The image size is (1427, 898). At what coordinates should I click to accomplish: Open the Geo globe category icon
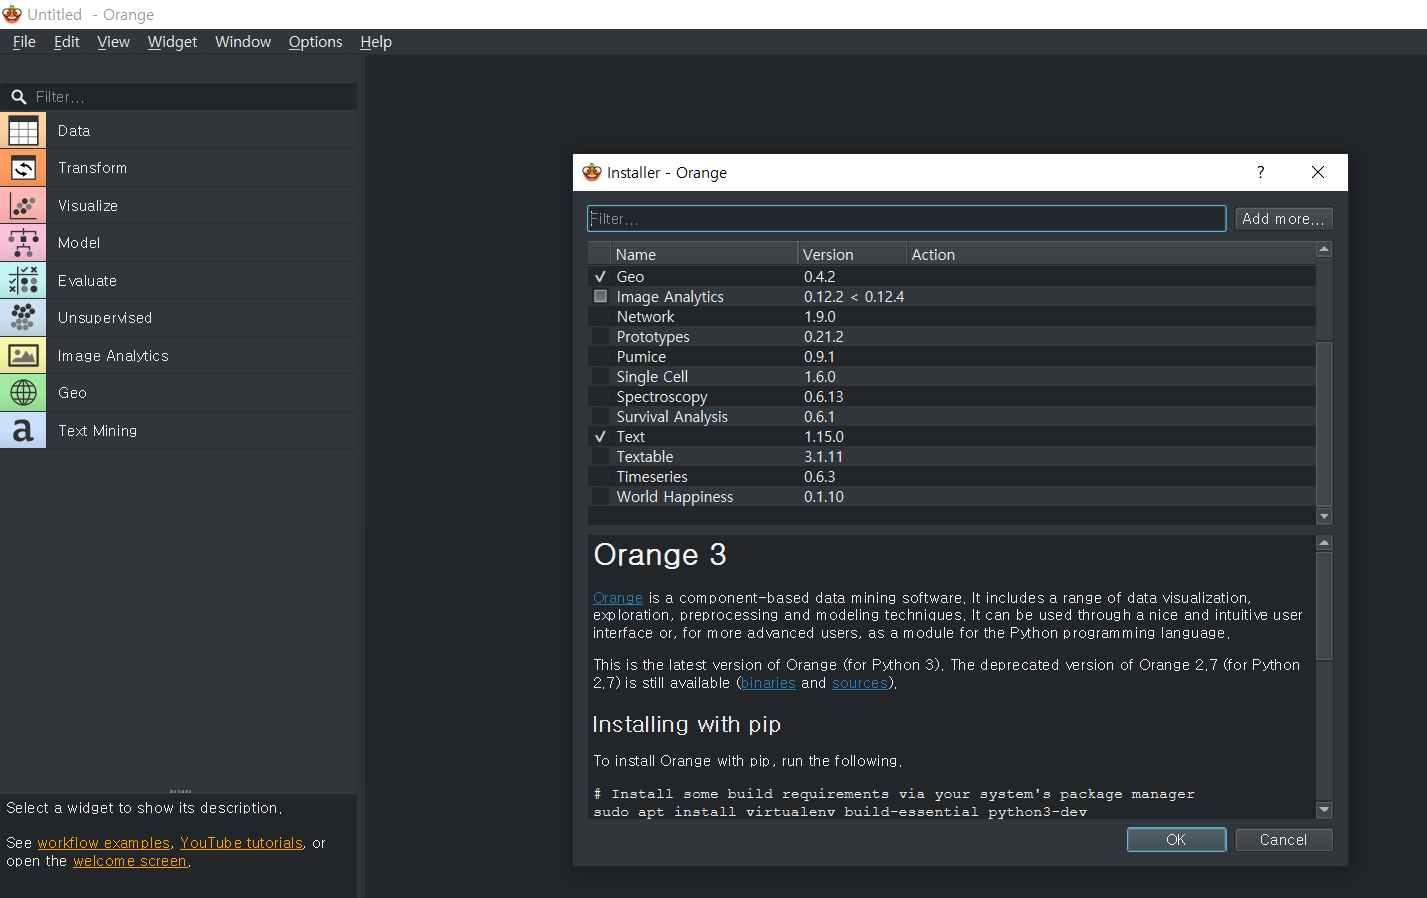pyautogui.click(x=23, y=393)
